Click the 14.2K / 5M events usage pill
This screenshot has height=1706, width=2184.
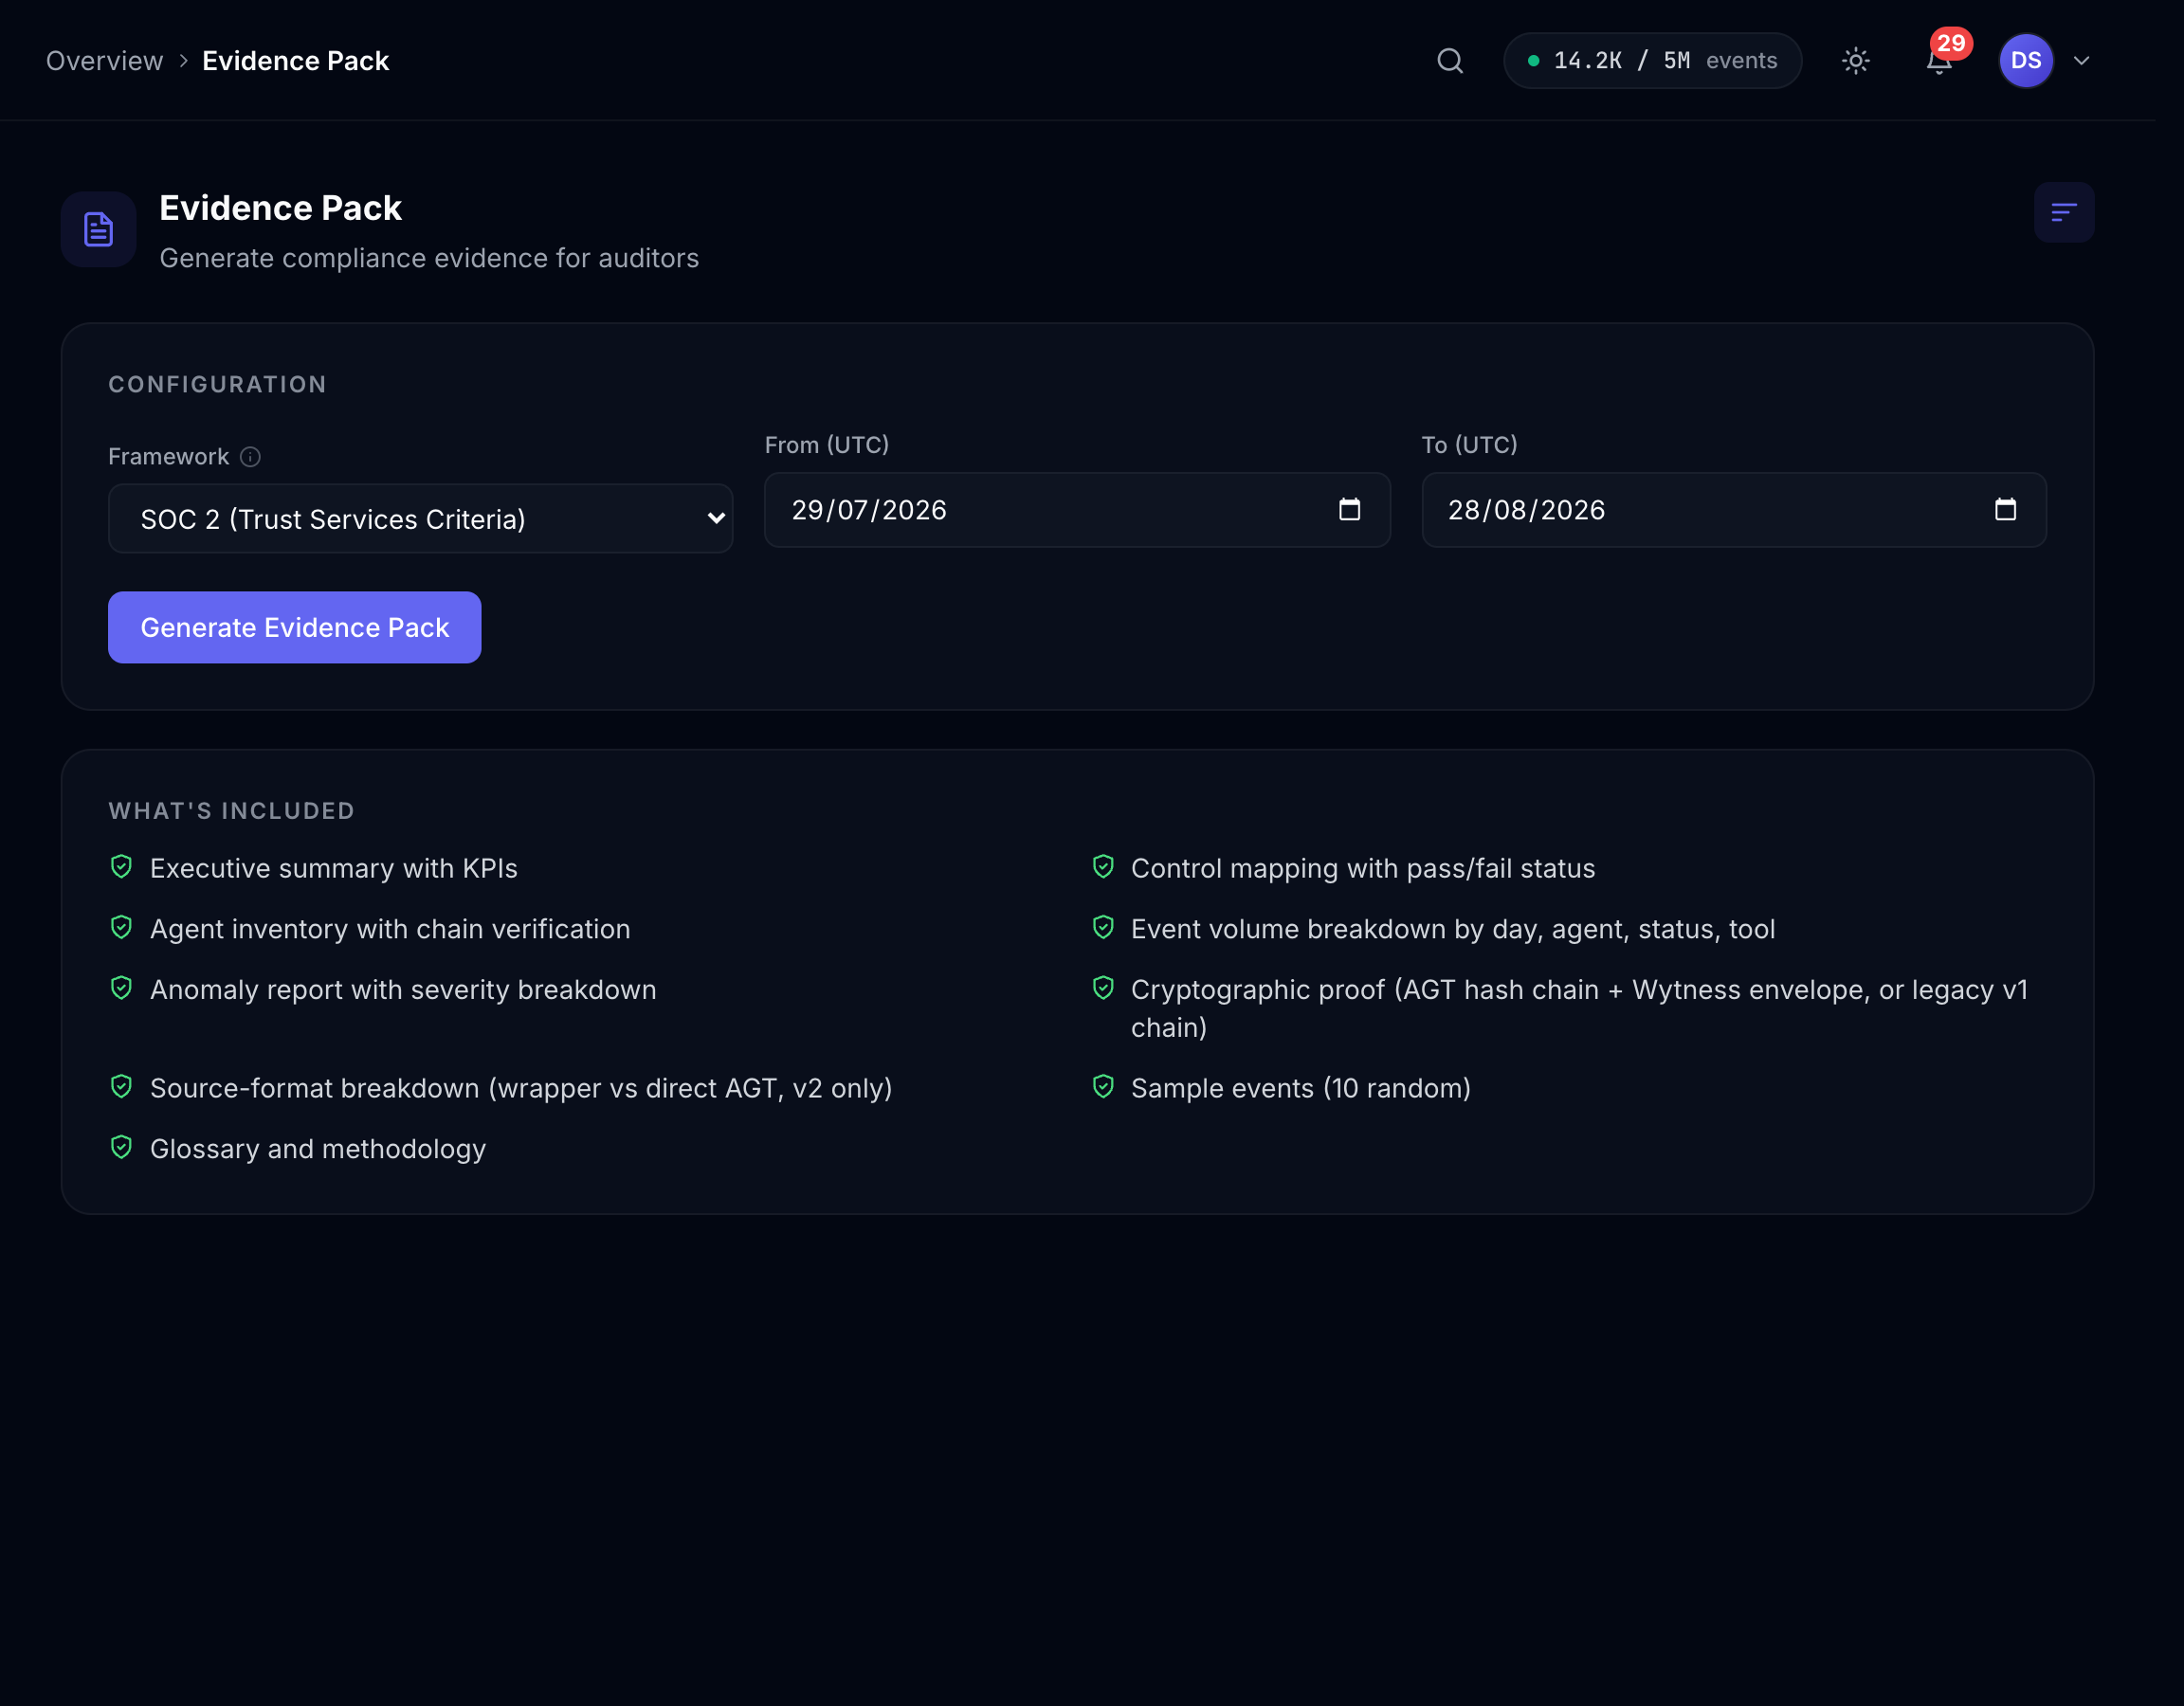(x=1652, y=61)
